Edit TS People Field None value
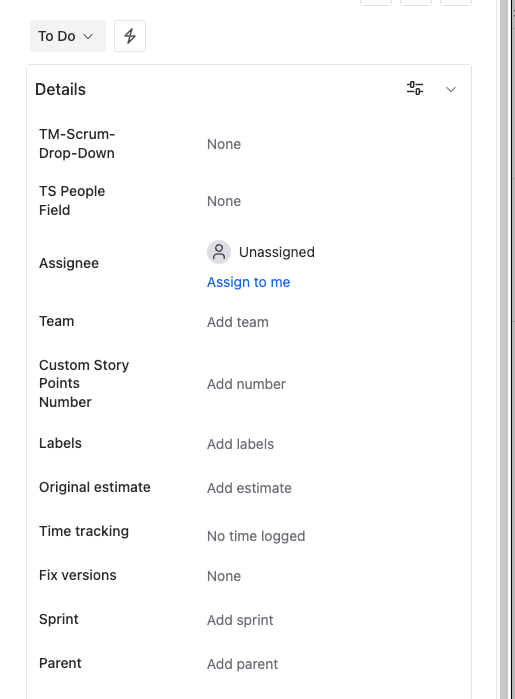Viewport: 515px width, 699px height. [x=224, y=201]
